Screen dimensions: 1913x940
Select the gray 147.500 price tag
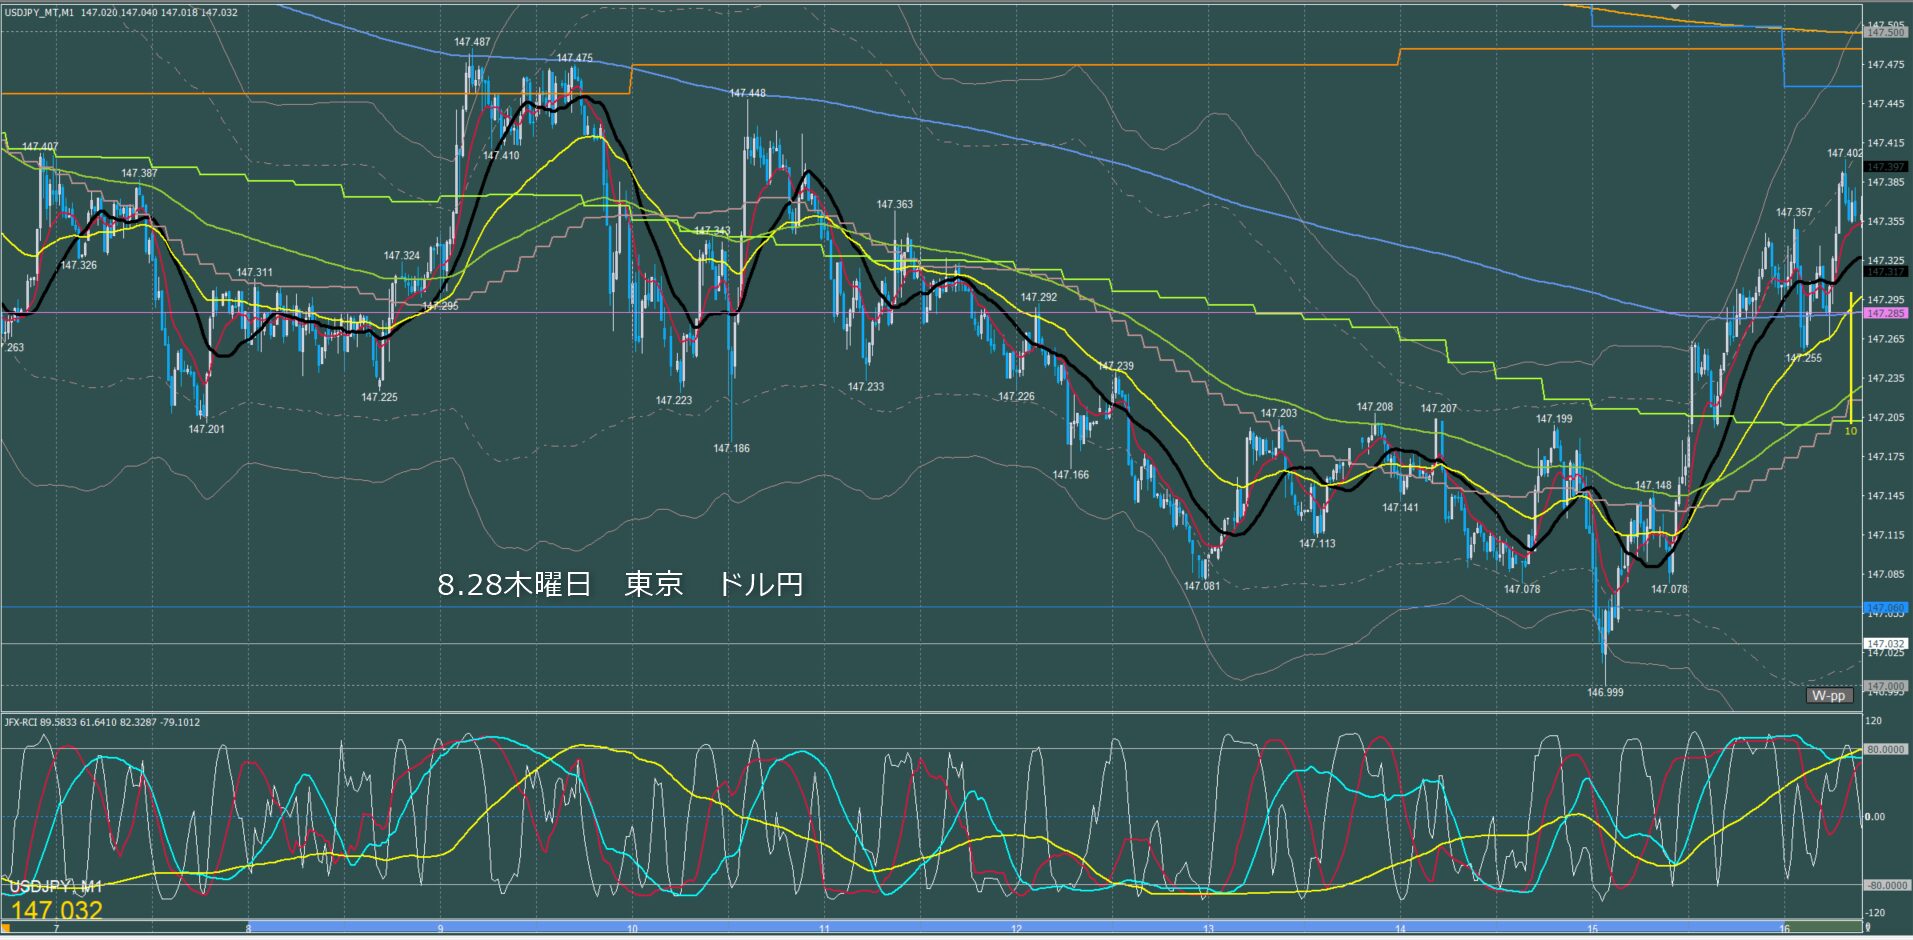[x=1885, y=33]
